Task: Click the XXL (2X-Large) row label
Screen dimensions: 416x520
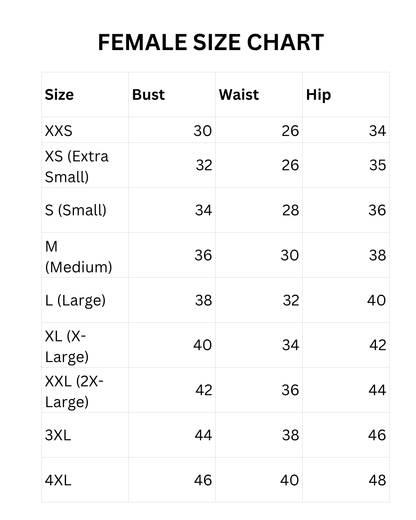Action: (x=74, y=391)
